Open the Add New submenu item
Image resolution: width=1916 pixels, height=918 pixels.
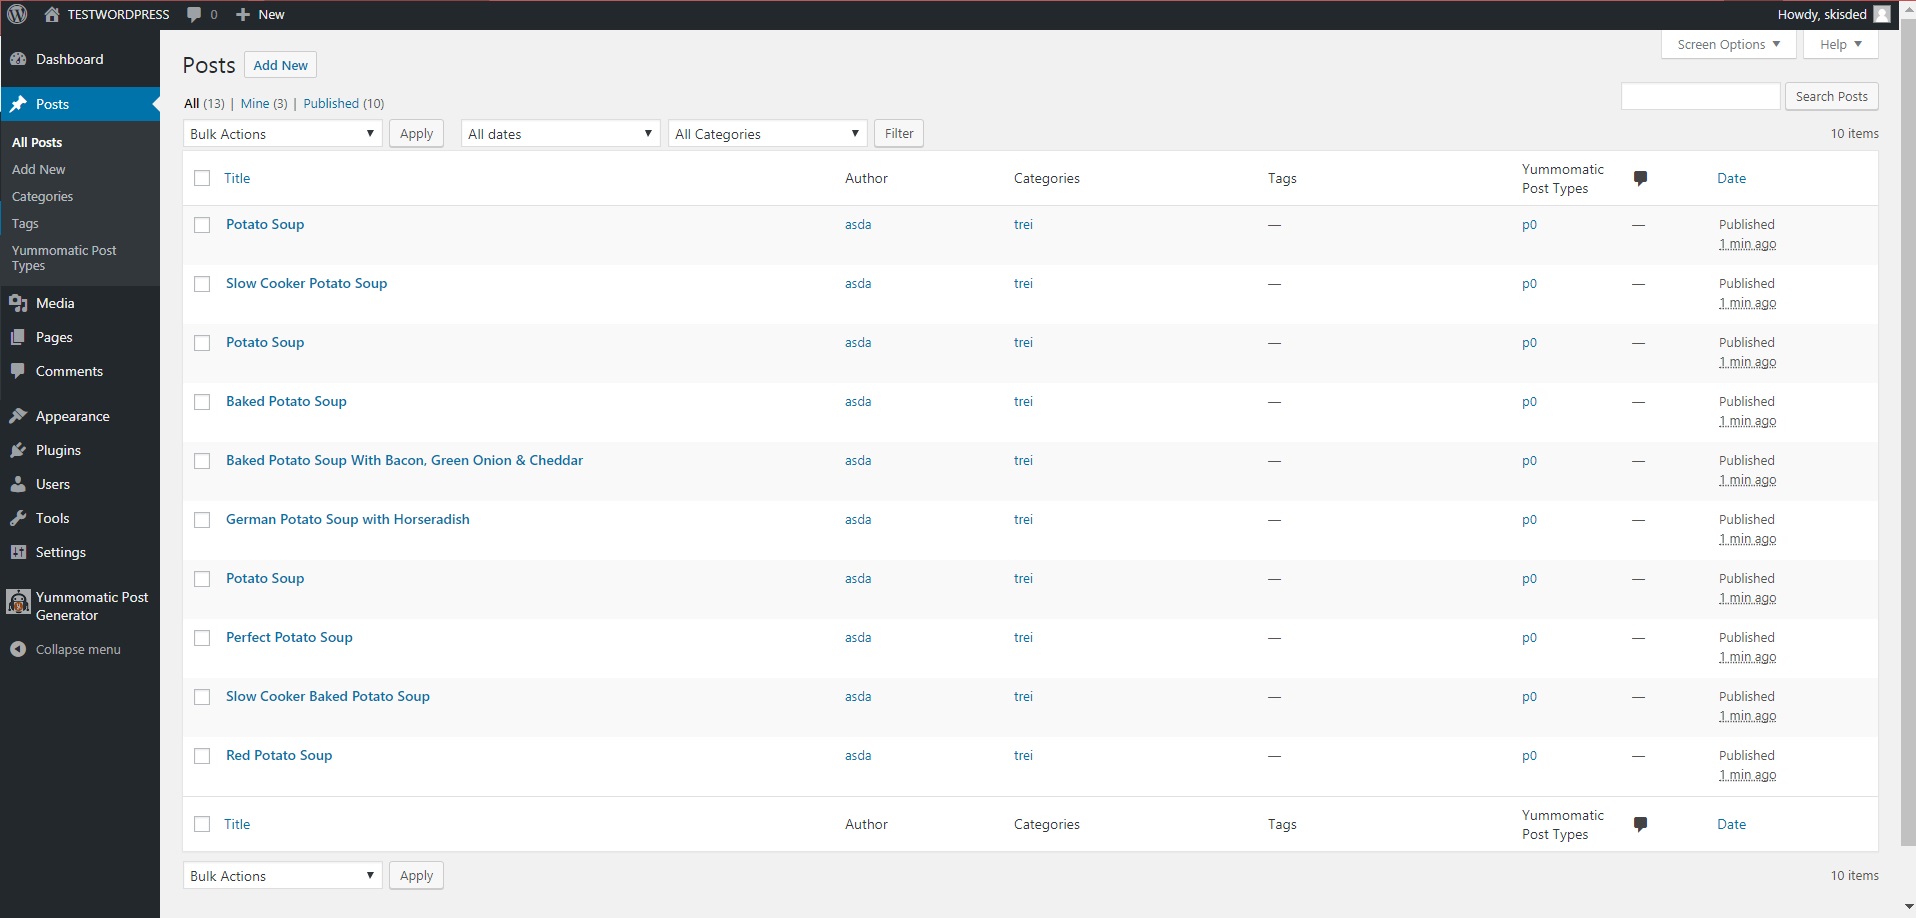pos(39,169)
